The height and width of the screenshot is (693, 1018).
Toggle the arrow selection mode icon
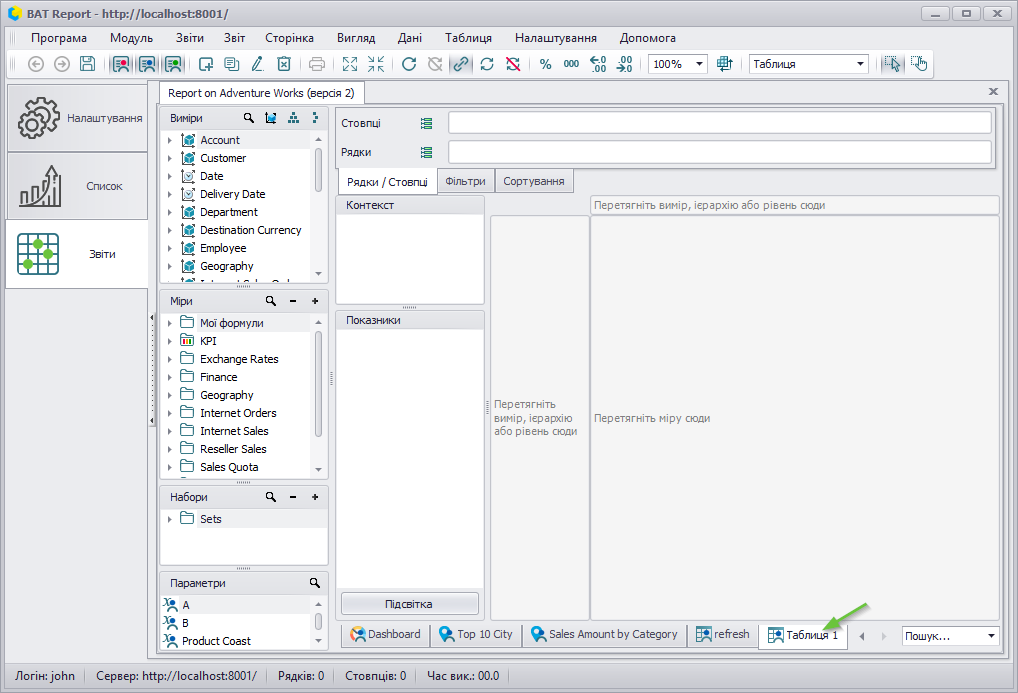(x=893, y=64)
